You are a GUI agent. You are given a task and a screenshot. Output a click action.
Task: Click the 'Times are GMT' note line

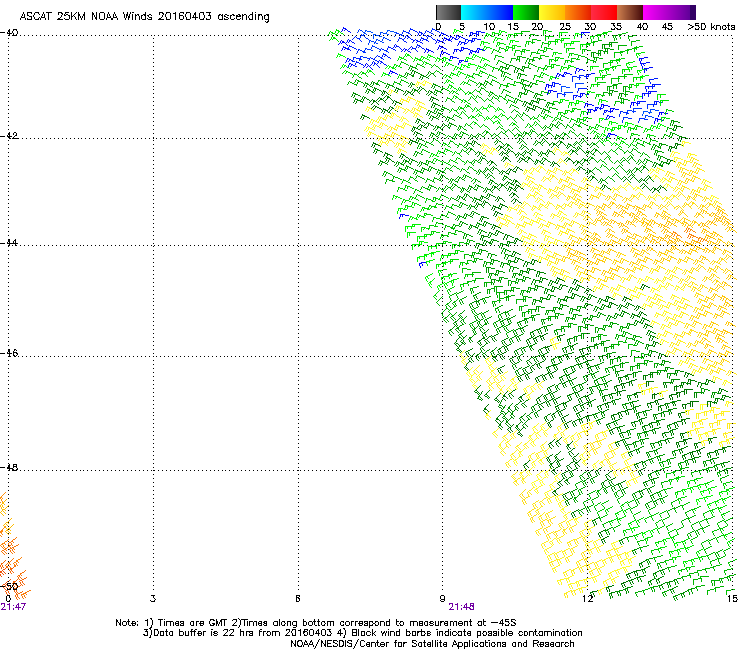pos(316,623)
